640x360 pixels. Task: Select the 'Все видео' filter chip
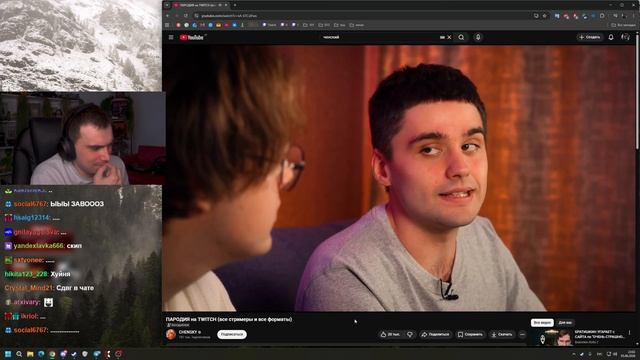(x=542, y=322)
